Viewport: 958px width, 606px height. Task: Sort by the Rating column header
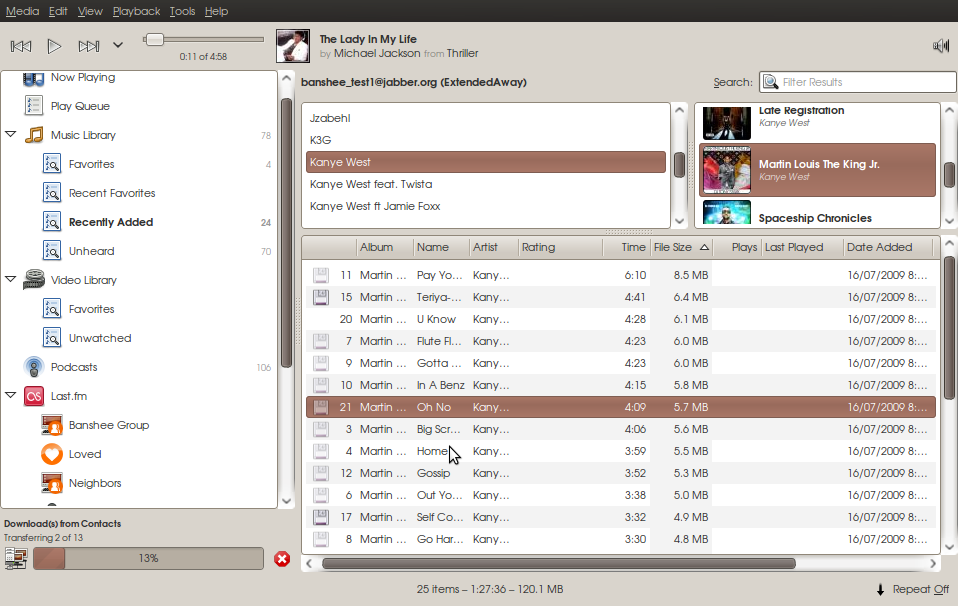560,247
